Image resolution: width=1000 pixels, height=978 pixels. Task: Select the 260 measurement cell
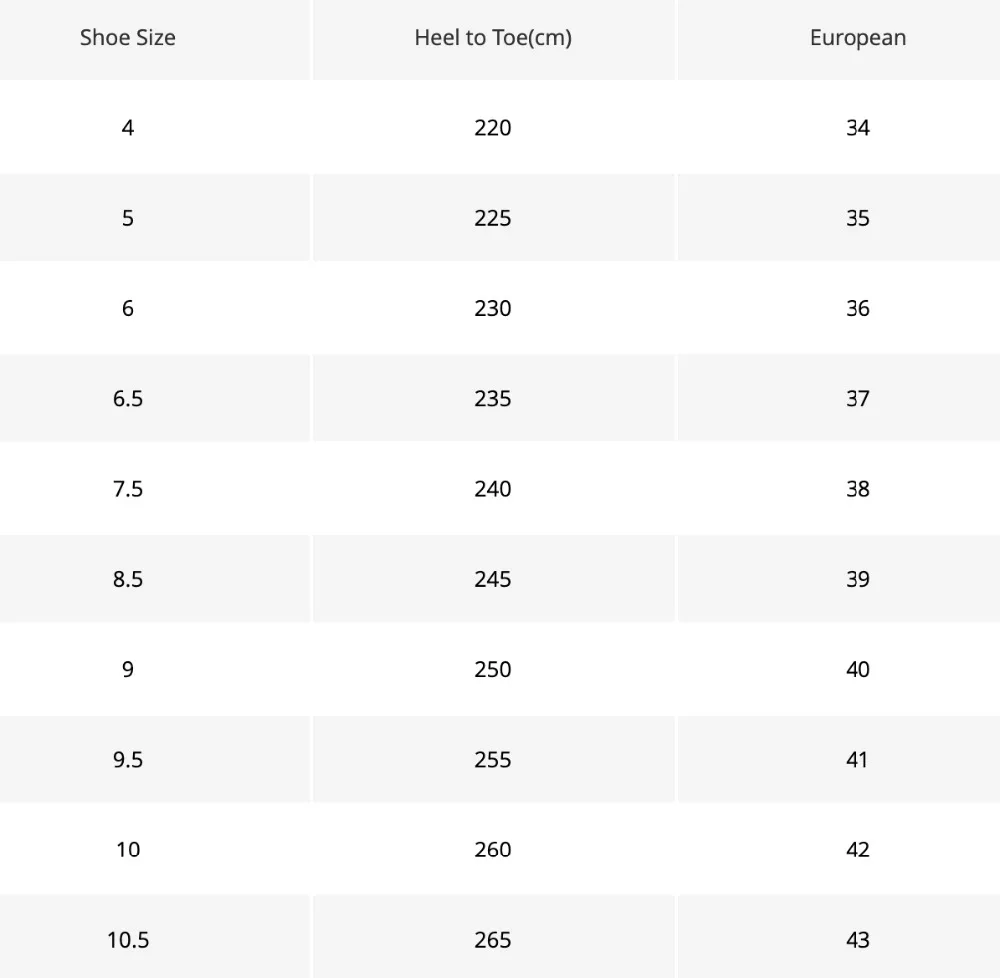click(493, 849)
